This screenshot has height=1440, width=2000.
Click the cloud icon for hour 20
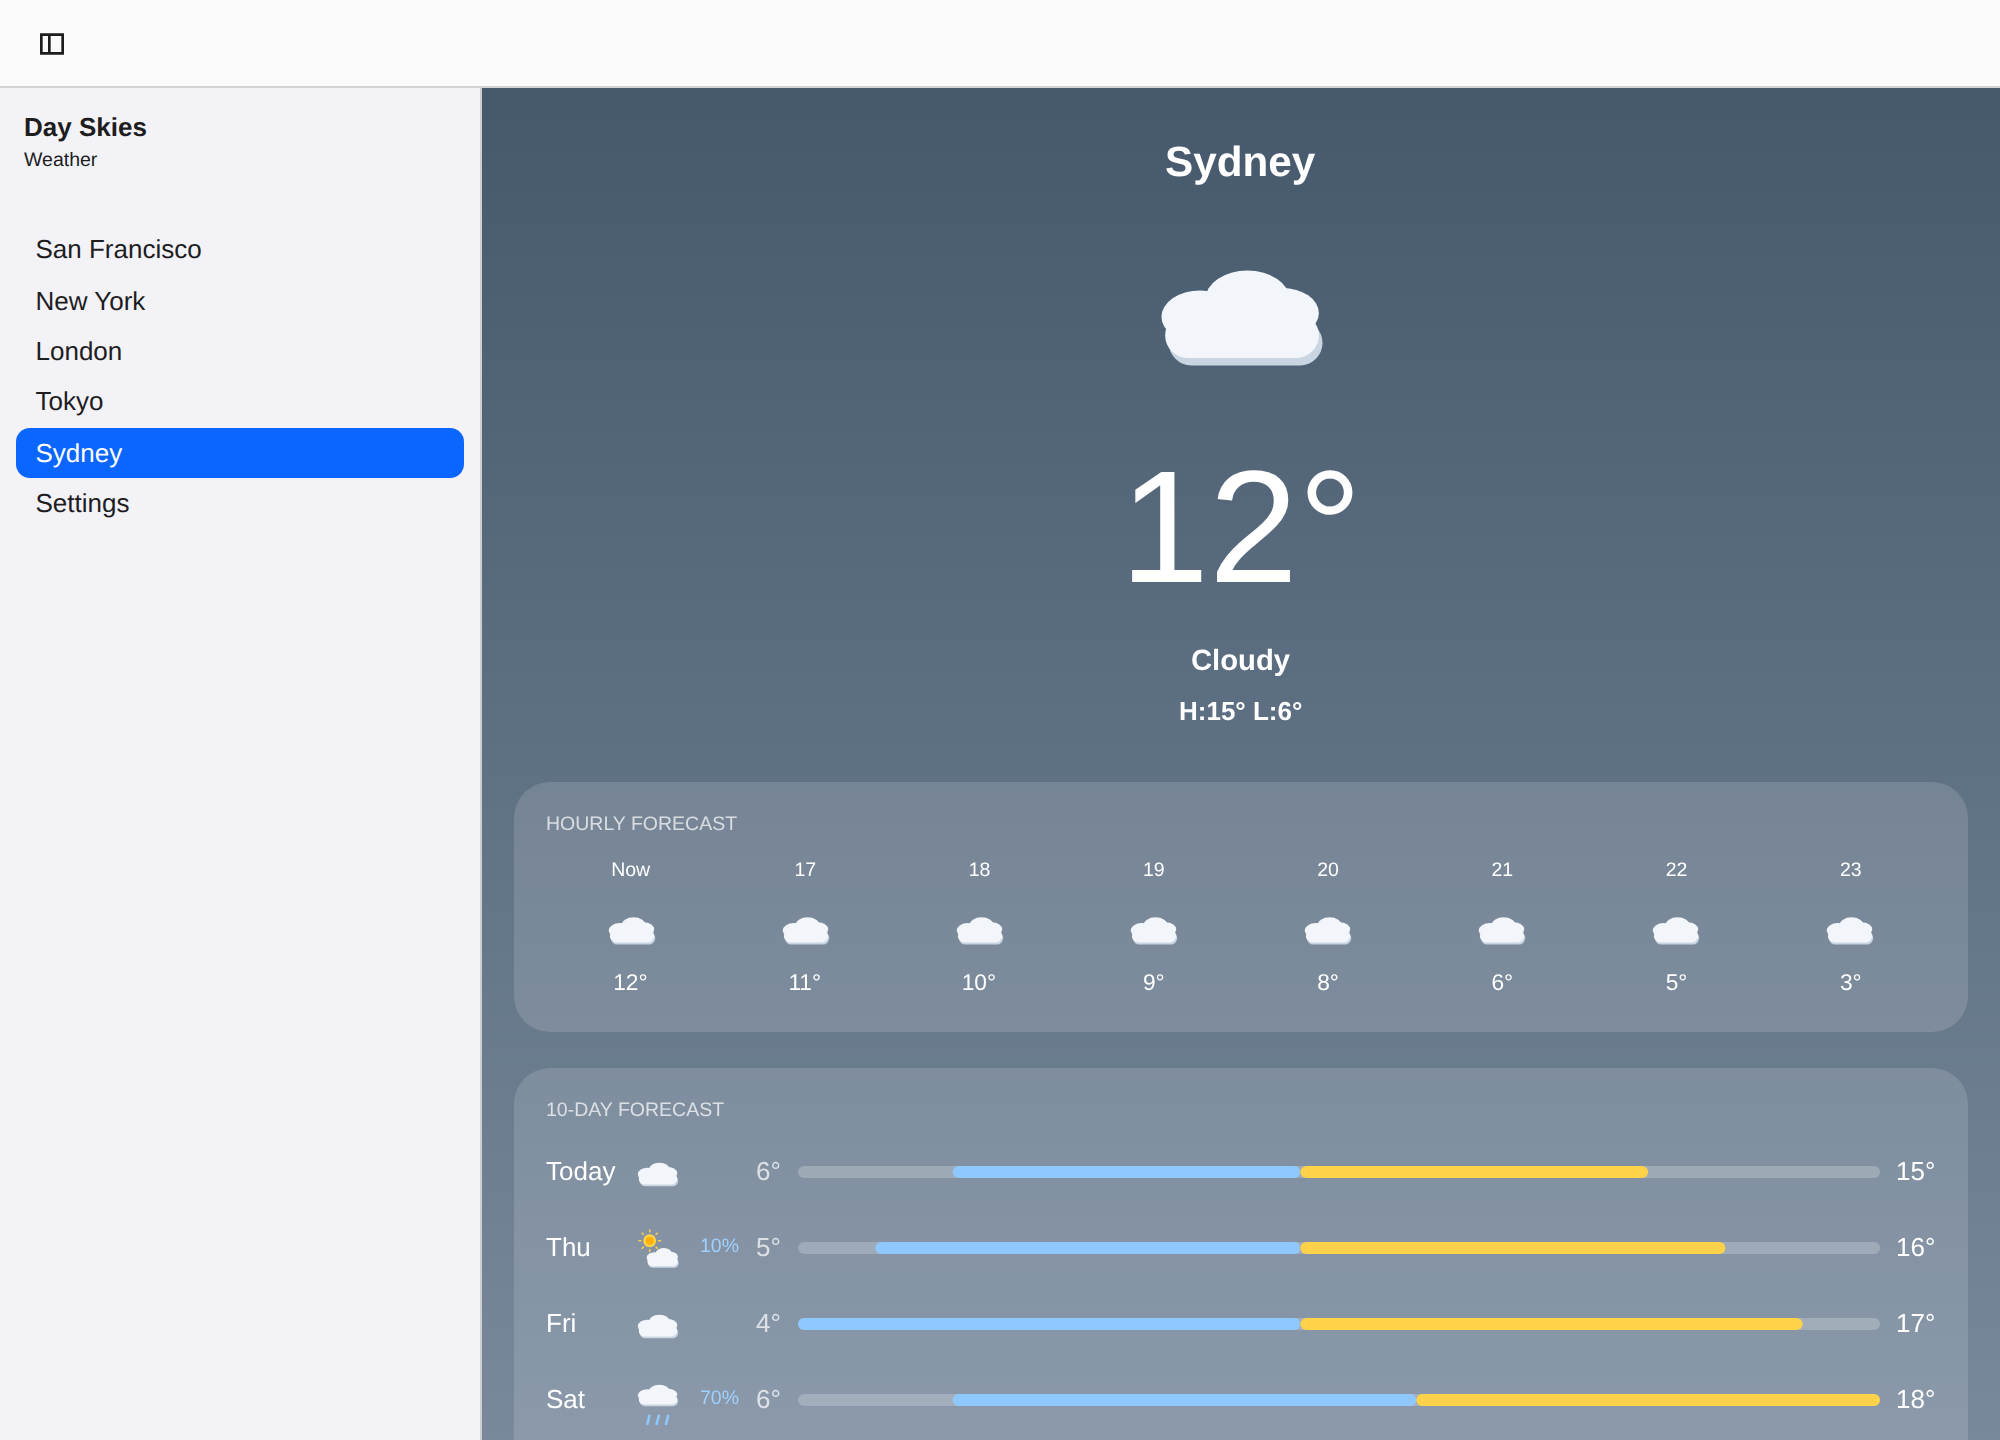coord(1328,930)
